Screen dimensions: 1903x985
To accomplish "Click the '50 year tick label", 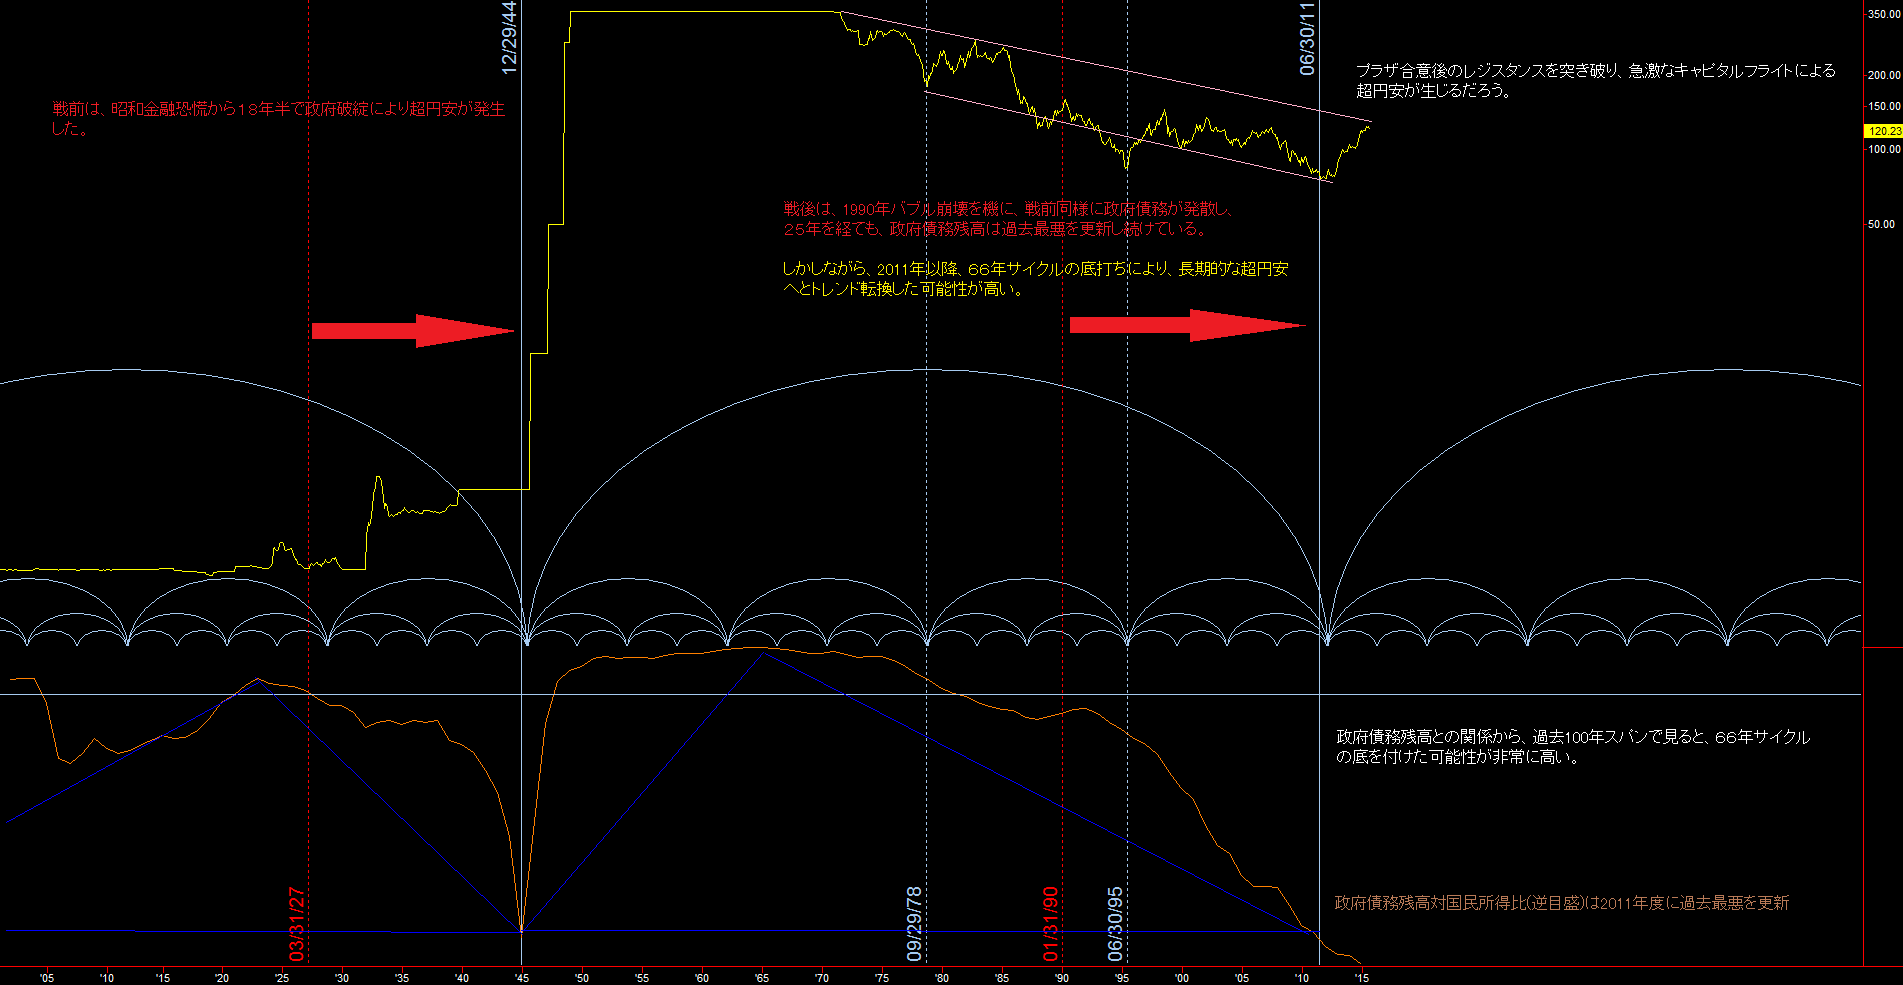I will coord(583,978).
